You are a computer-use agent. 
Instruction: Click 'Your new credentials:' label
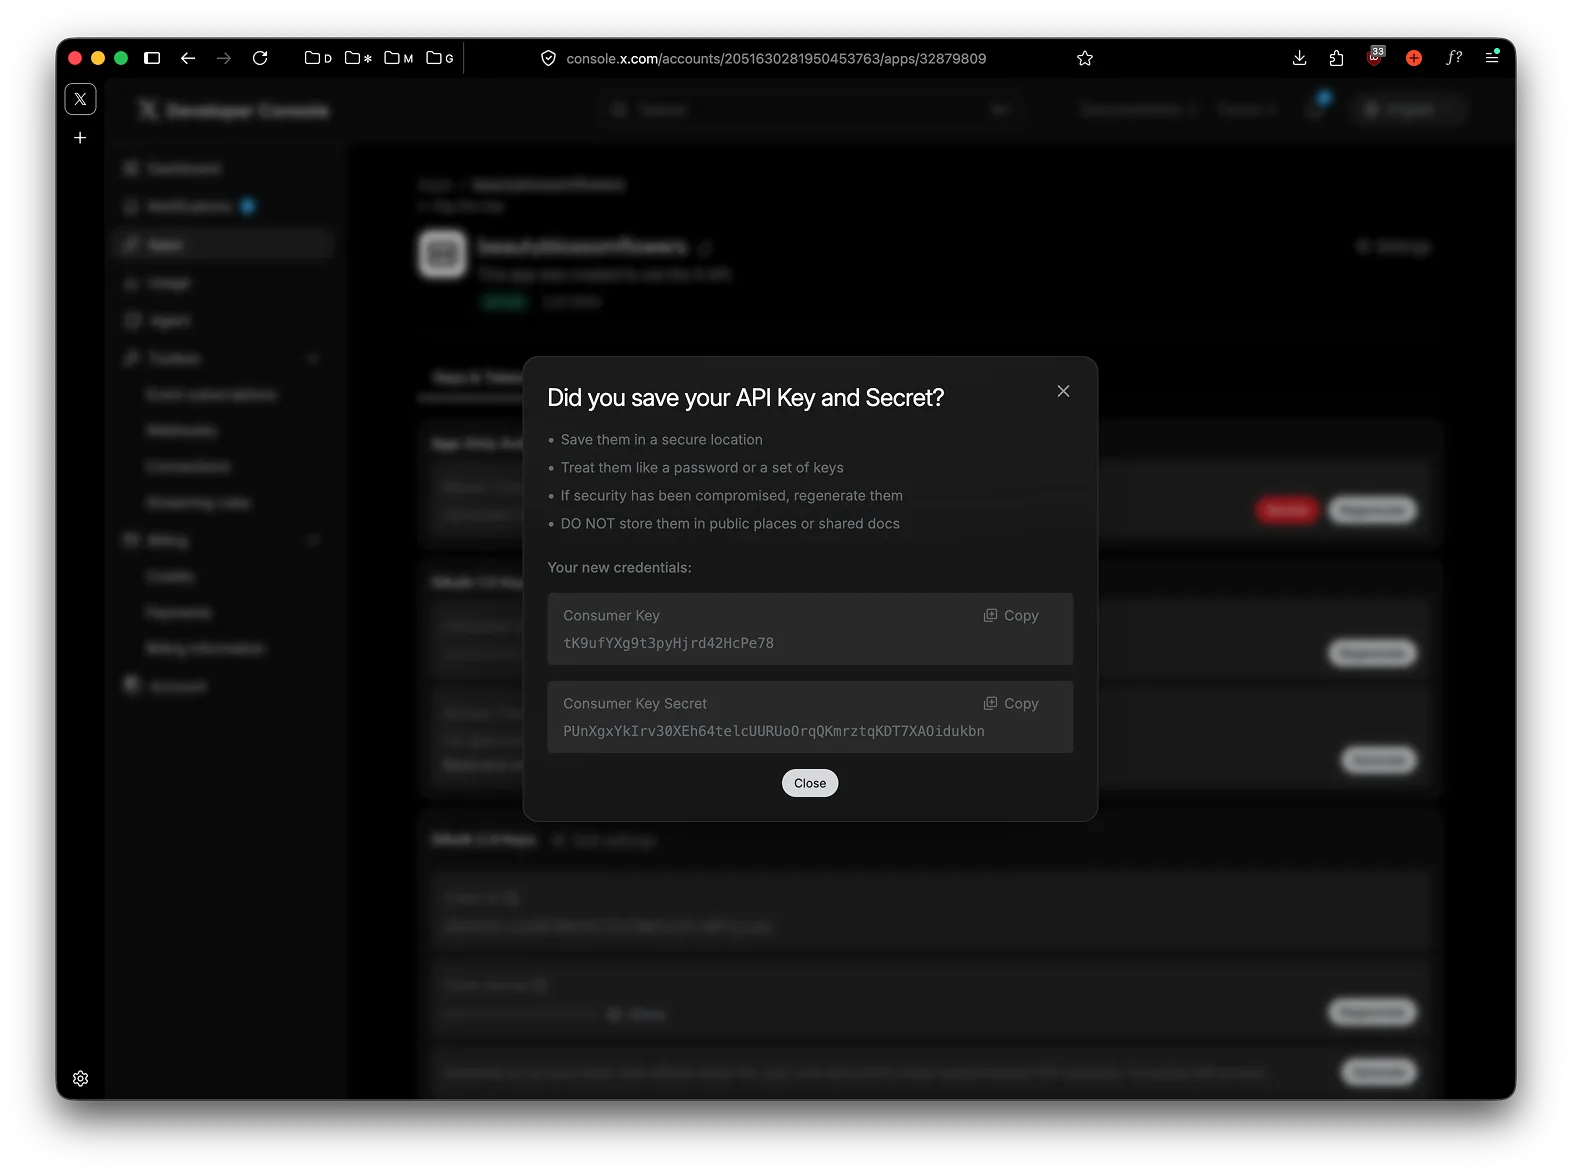[619, 568]
